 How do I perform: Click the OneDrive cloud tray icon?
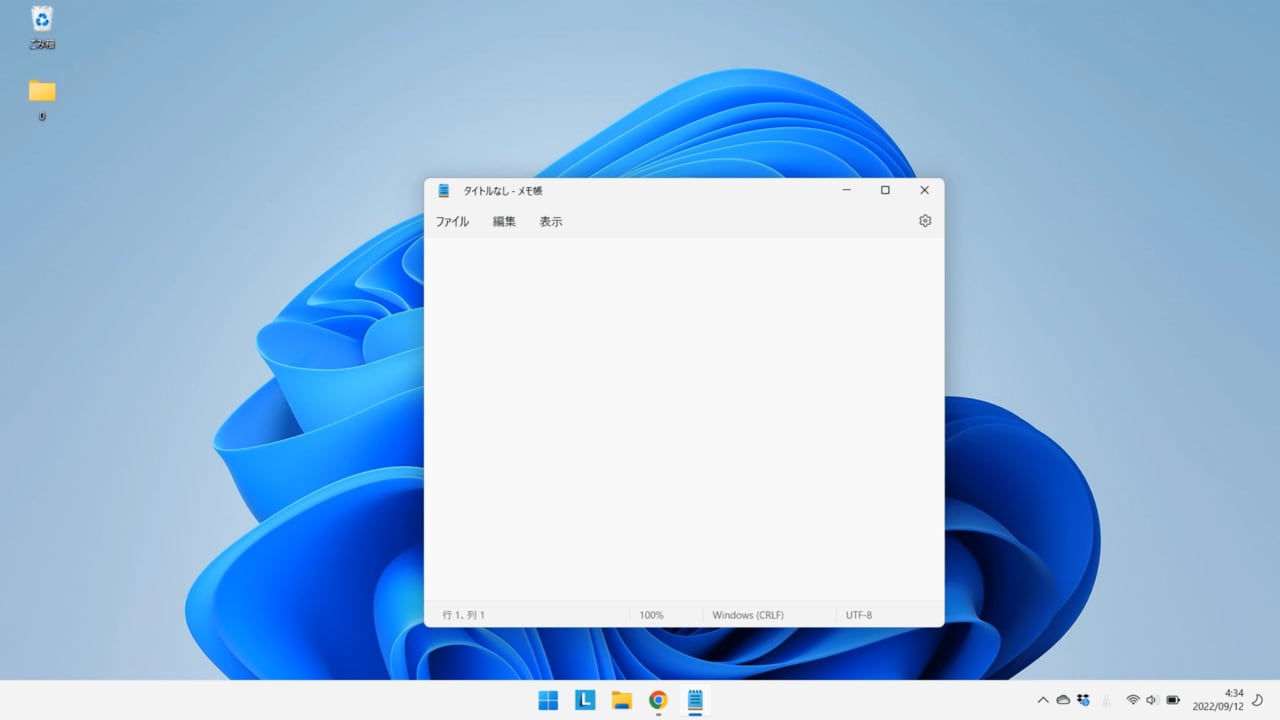(x=1063, y=700)
